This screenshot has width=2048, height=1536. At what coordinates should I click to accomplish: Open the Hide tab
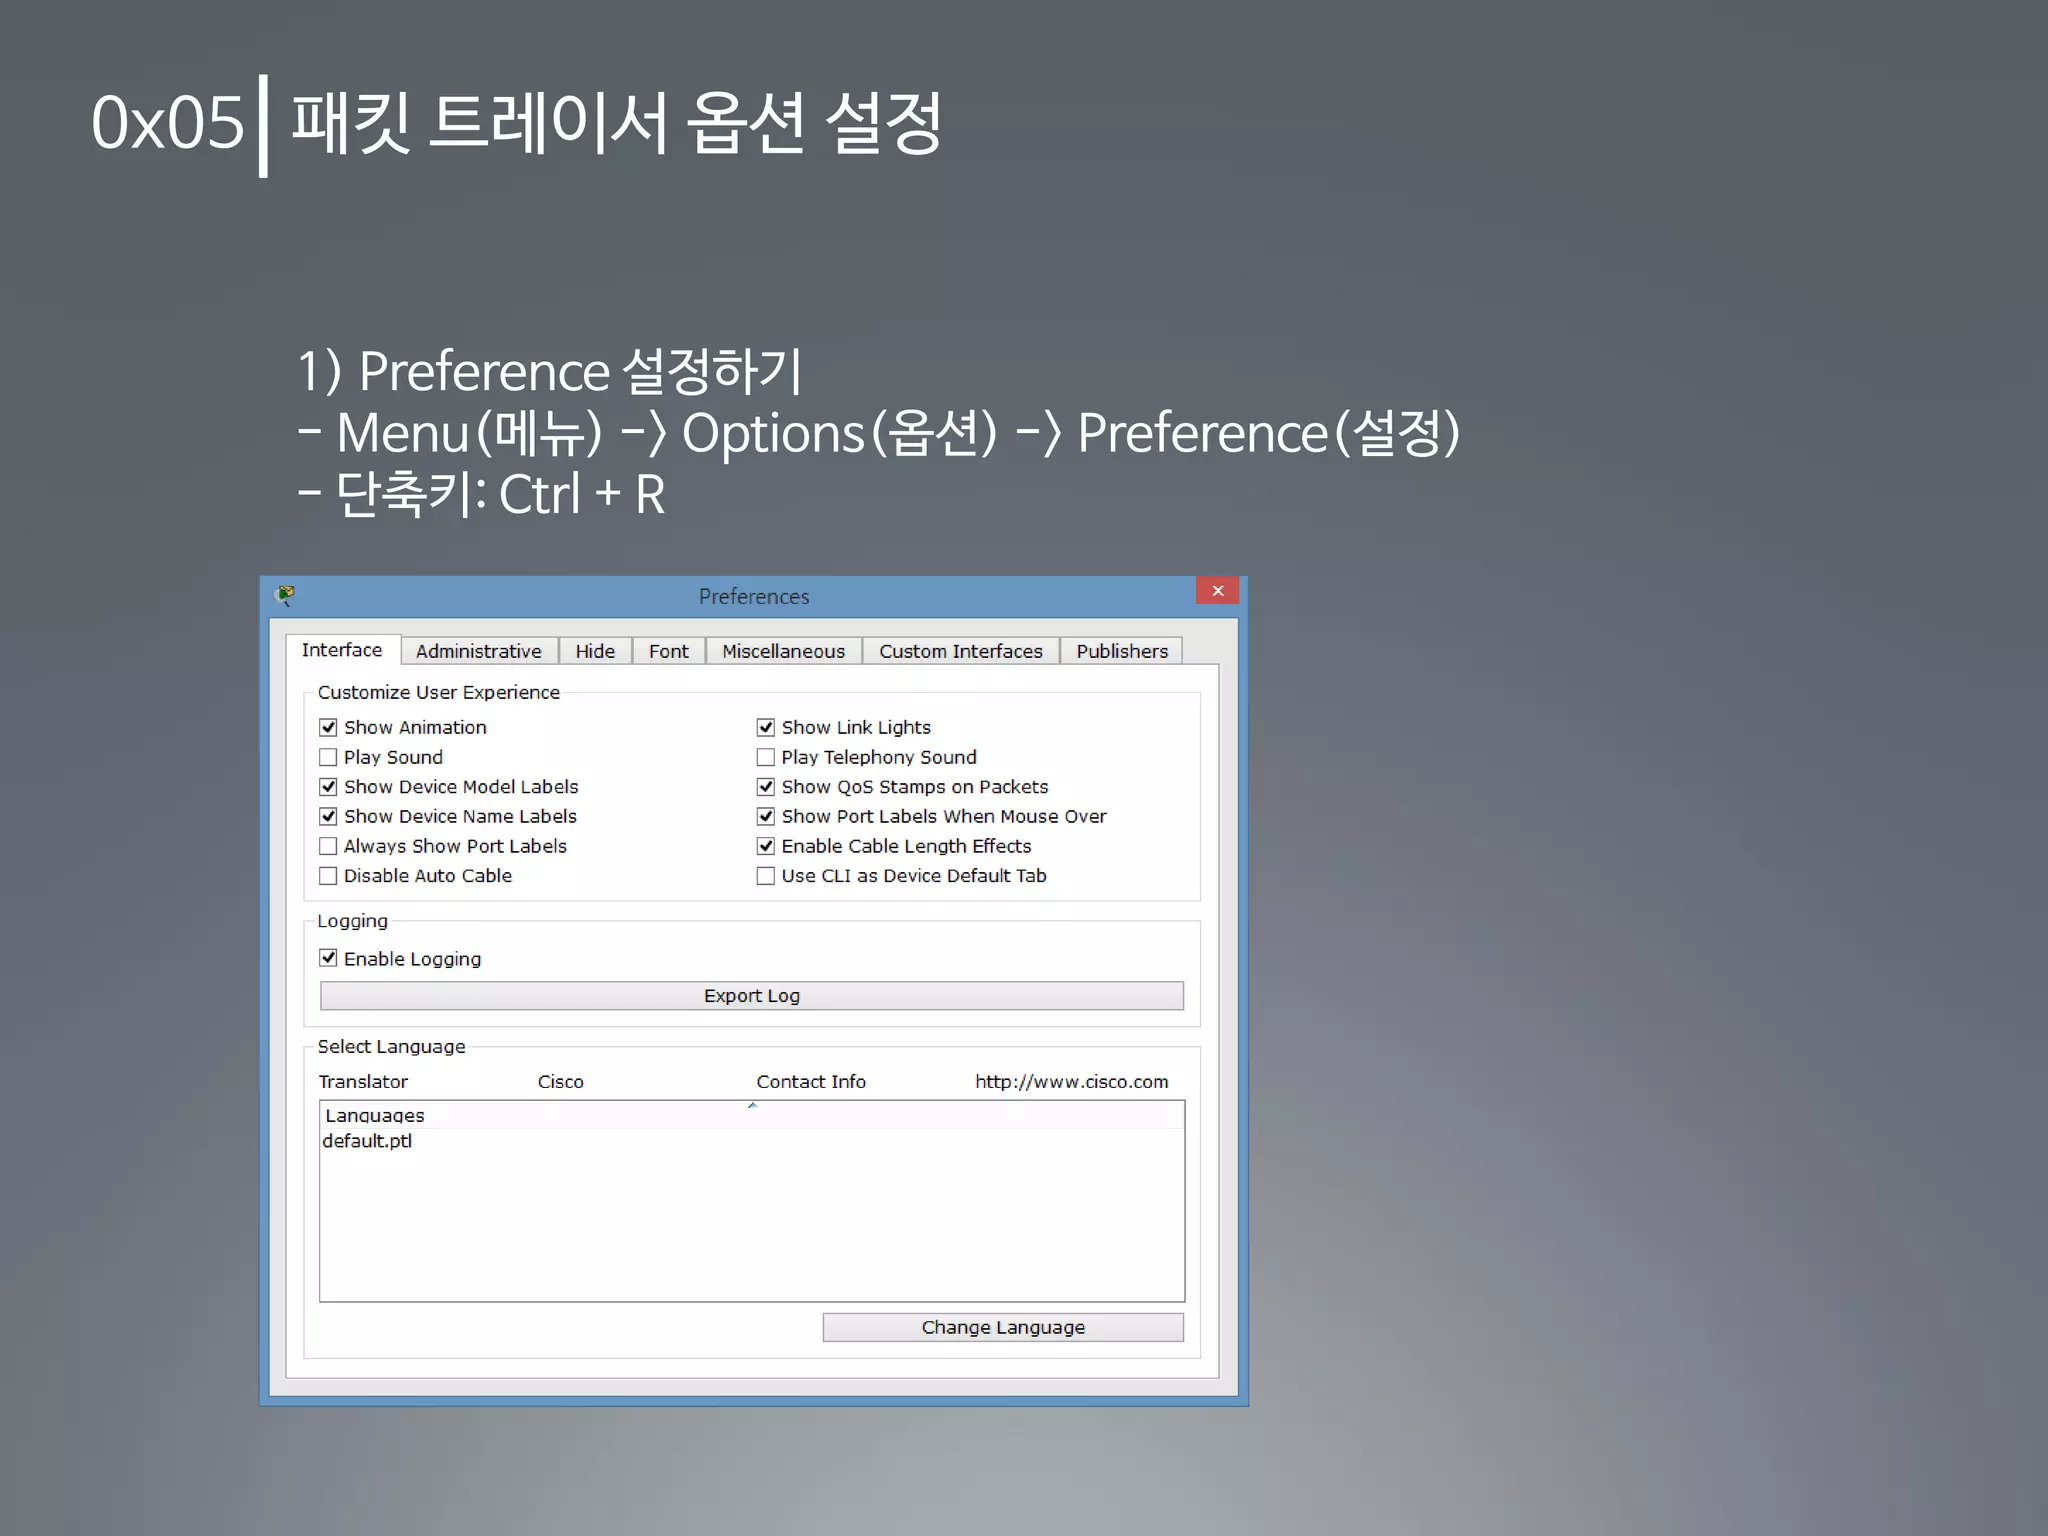595,651
